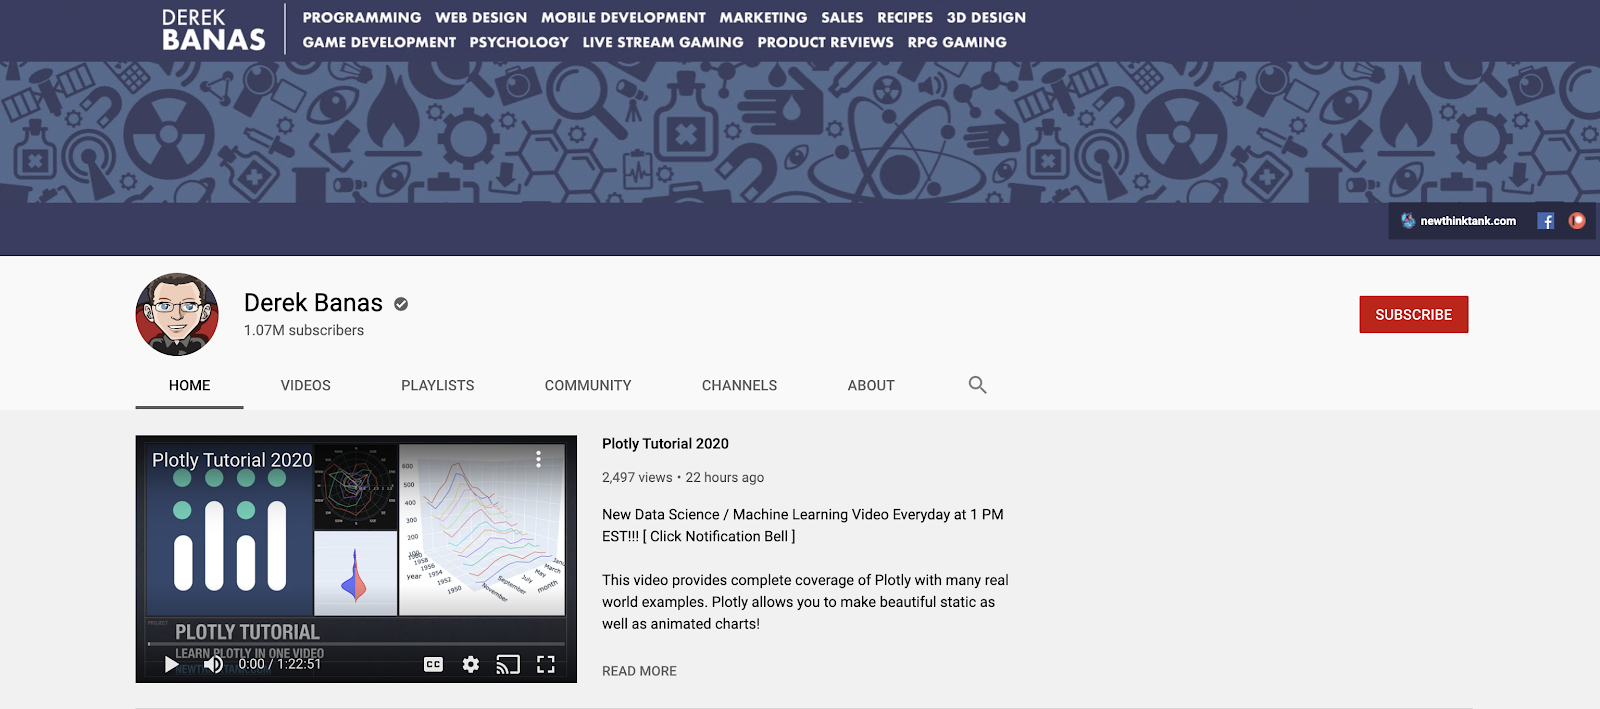
Task: Select the Home tab
Action: (189, 385)
